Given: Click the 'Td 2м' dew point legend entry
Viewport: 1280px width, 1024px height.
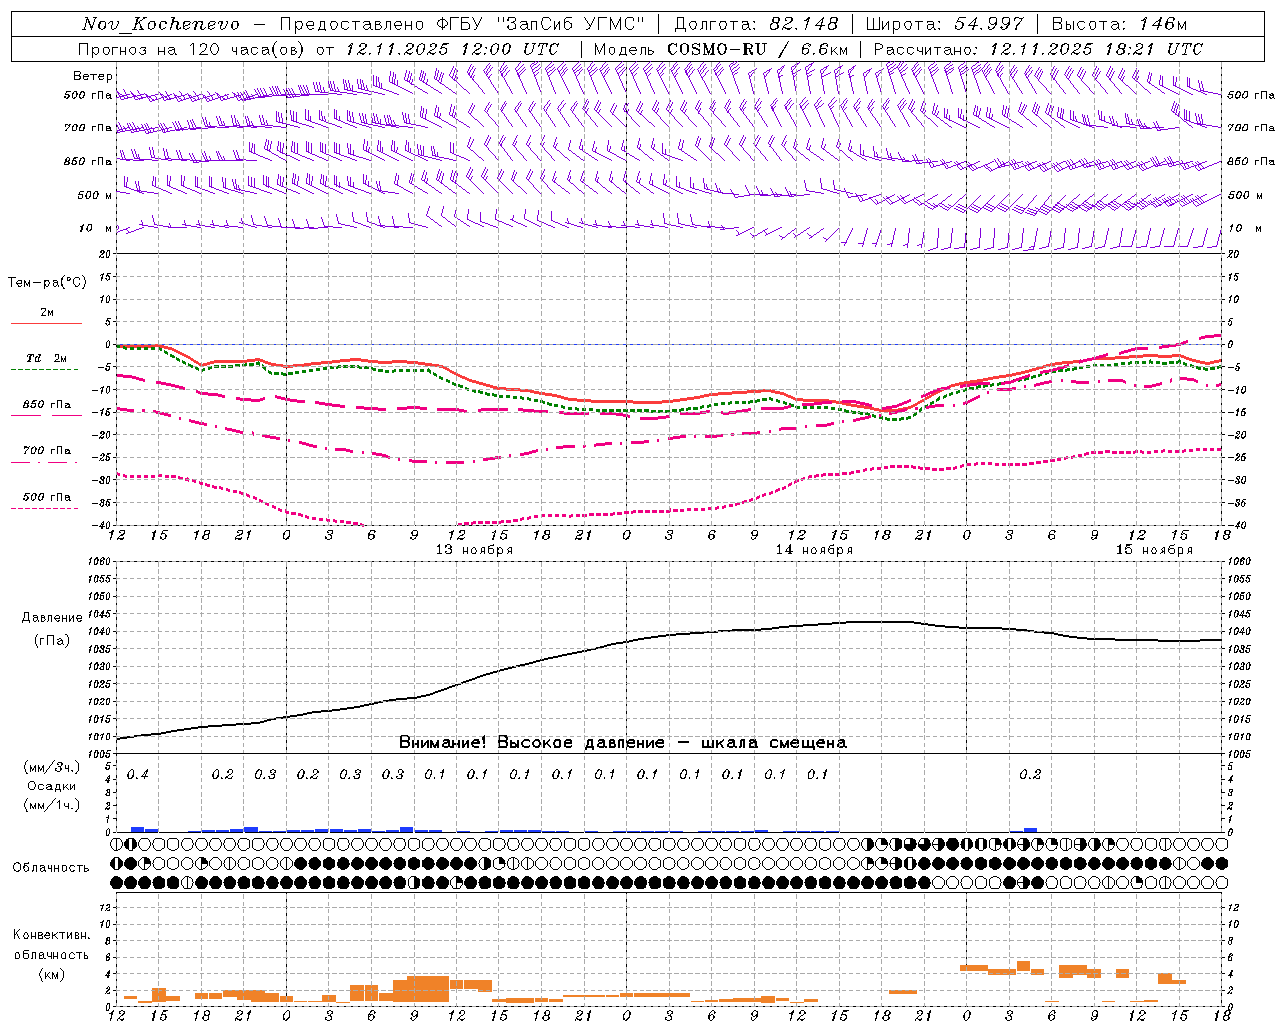Looking at the screenshot, I should [46, 358].
